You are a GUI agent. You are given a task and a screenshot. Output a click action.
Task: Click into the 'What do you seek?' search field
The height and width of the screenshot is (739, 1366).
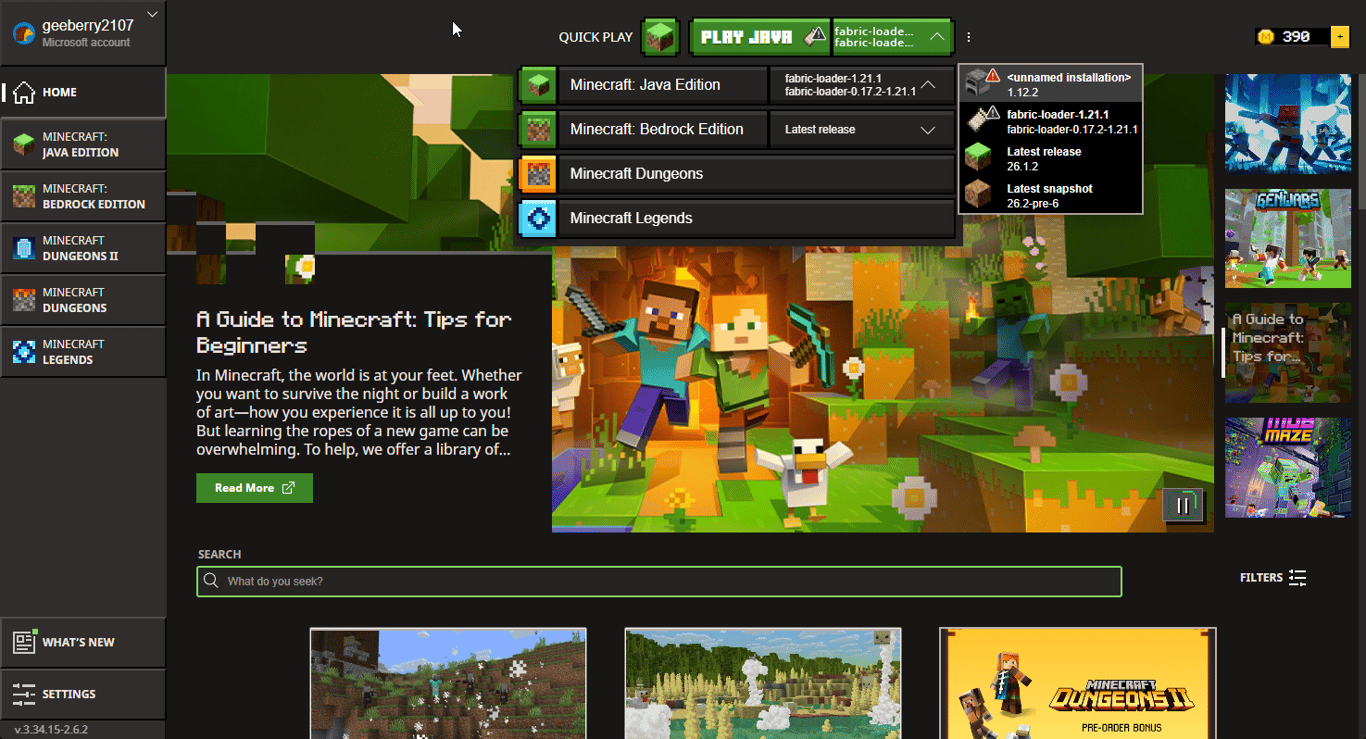pyautogui.click(x=659, y=581)
